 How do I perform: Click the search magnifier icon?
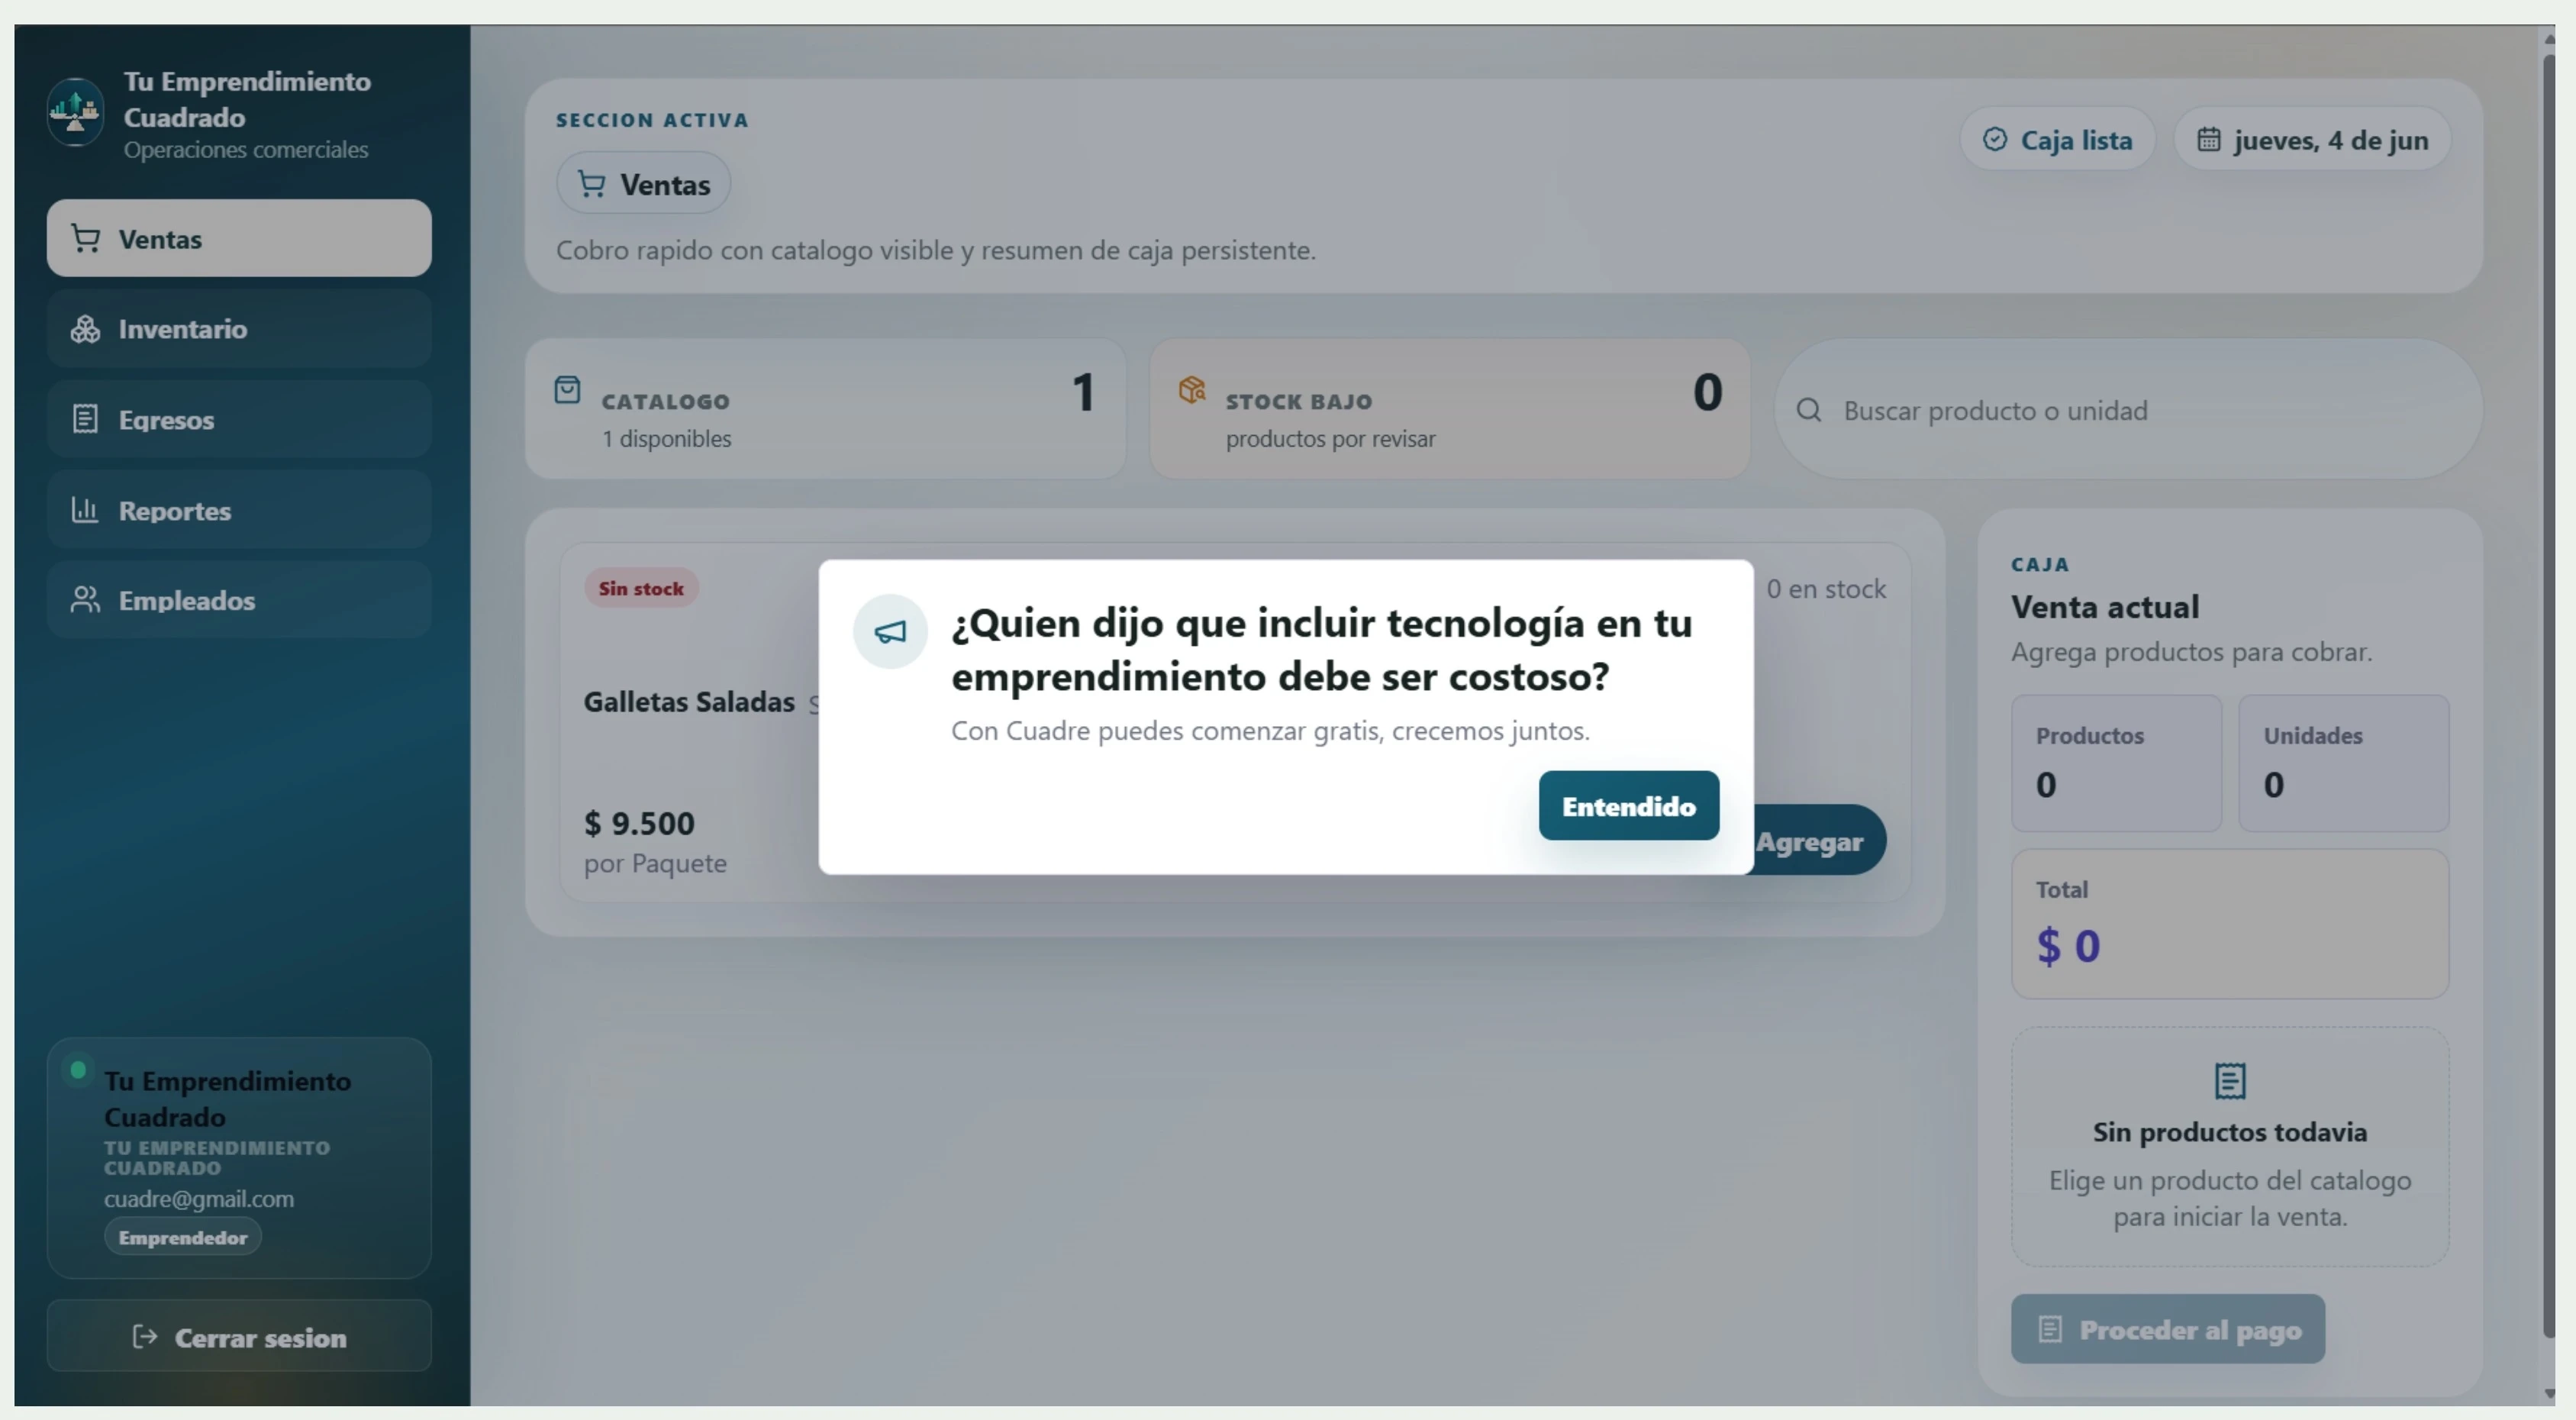point(1808,410)
